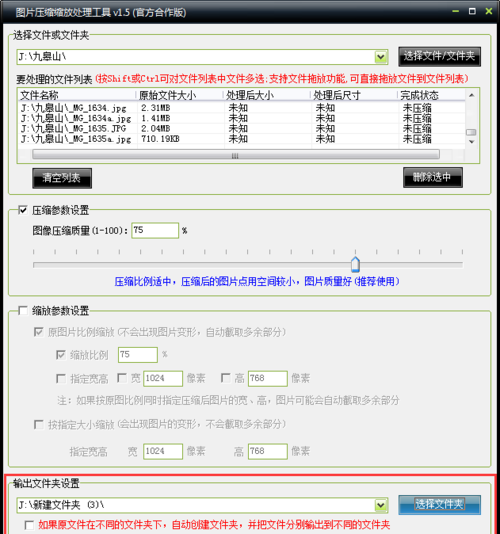The width and height of the screenshot is (500, 534).
Task: Click the 删除选中 button
Action: (433, 177)
